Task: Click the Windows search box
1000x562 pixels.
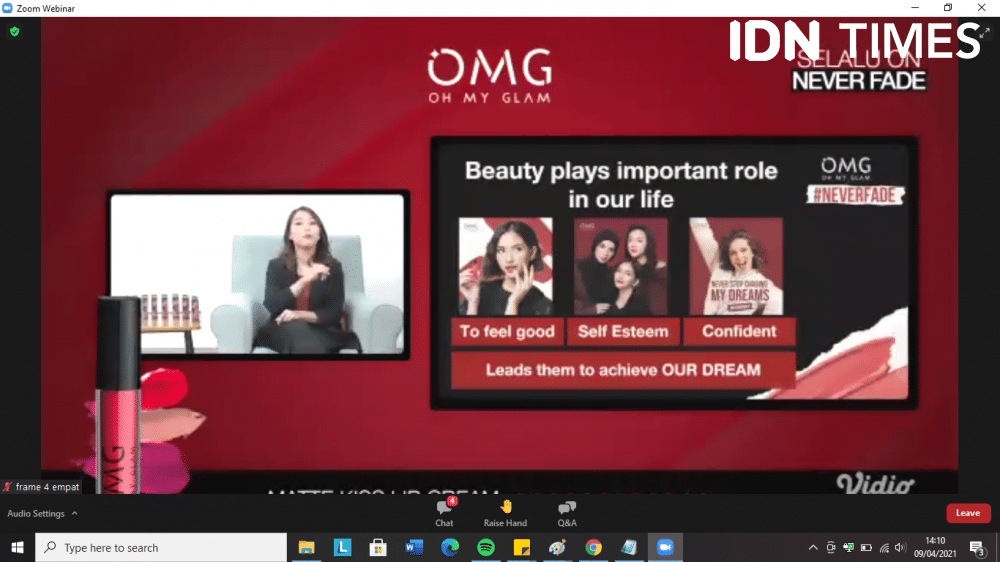Action: click(160, 548)
